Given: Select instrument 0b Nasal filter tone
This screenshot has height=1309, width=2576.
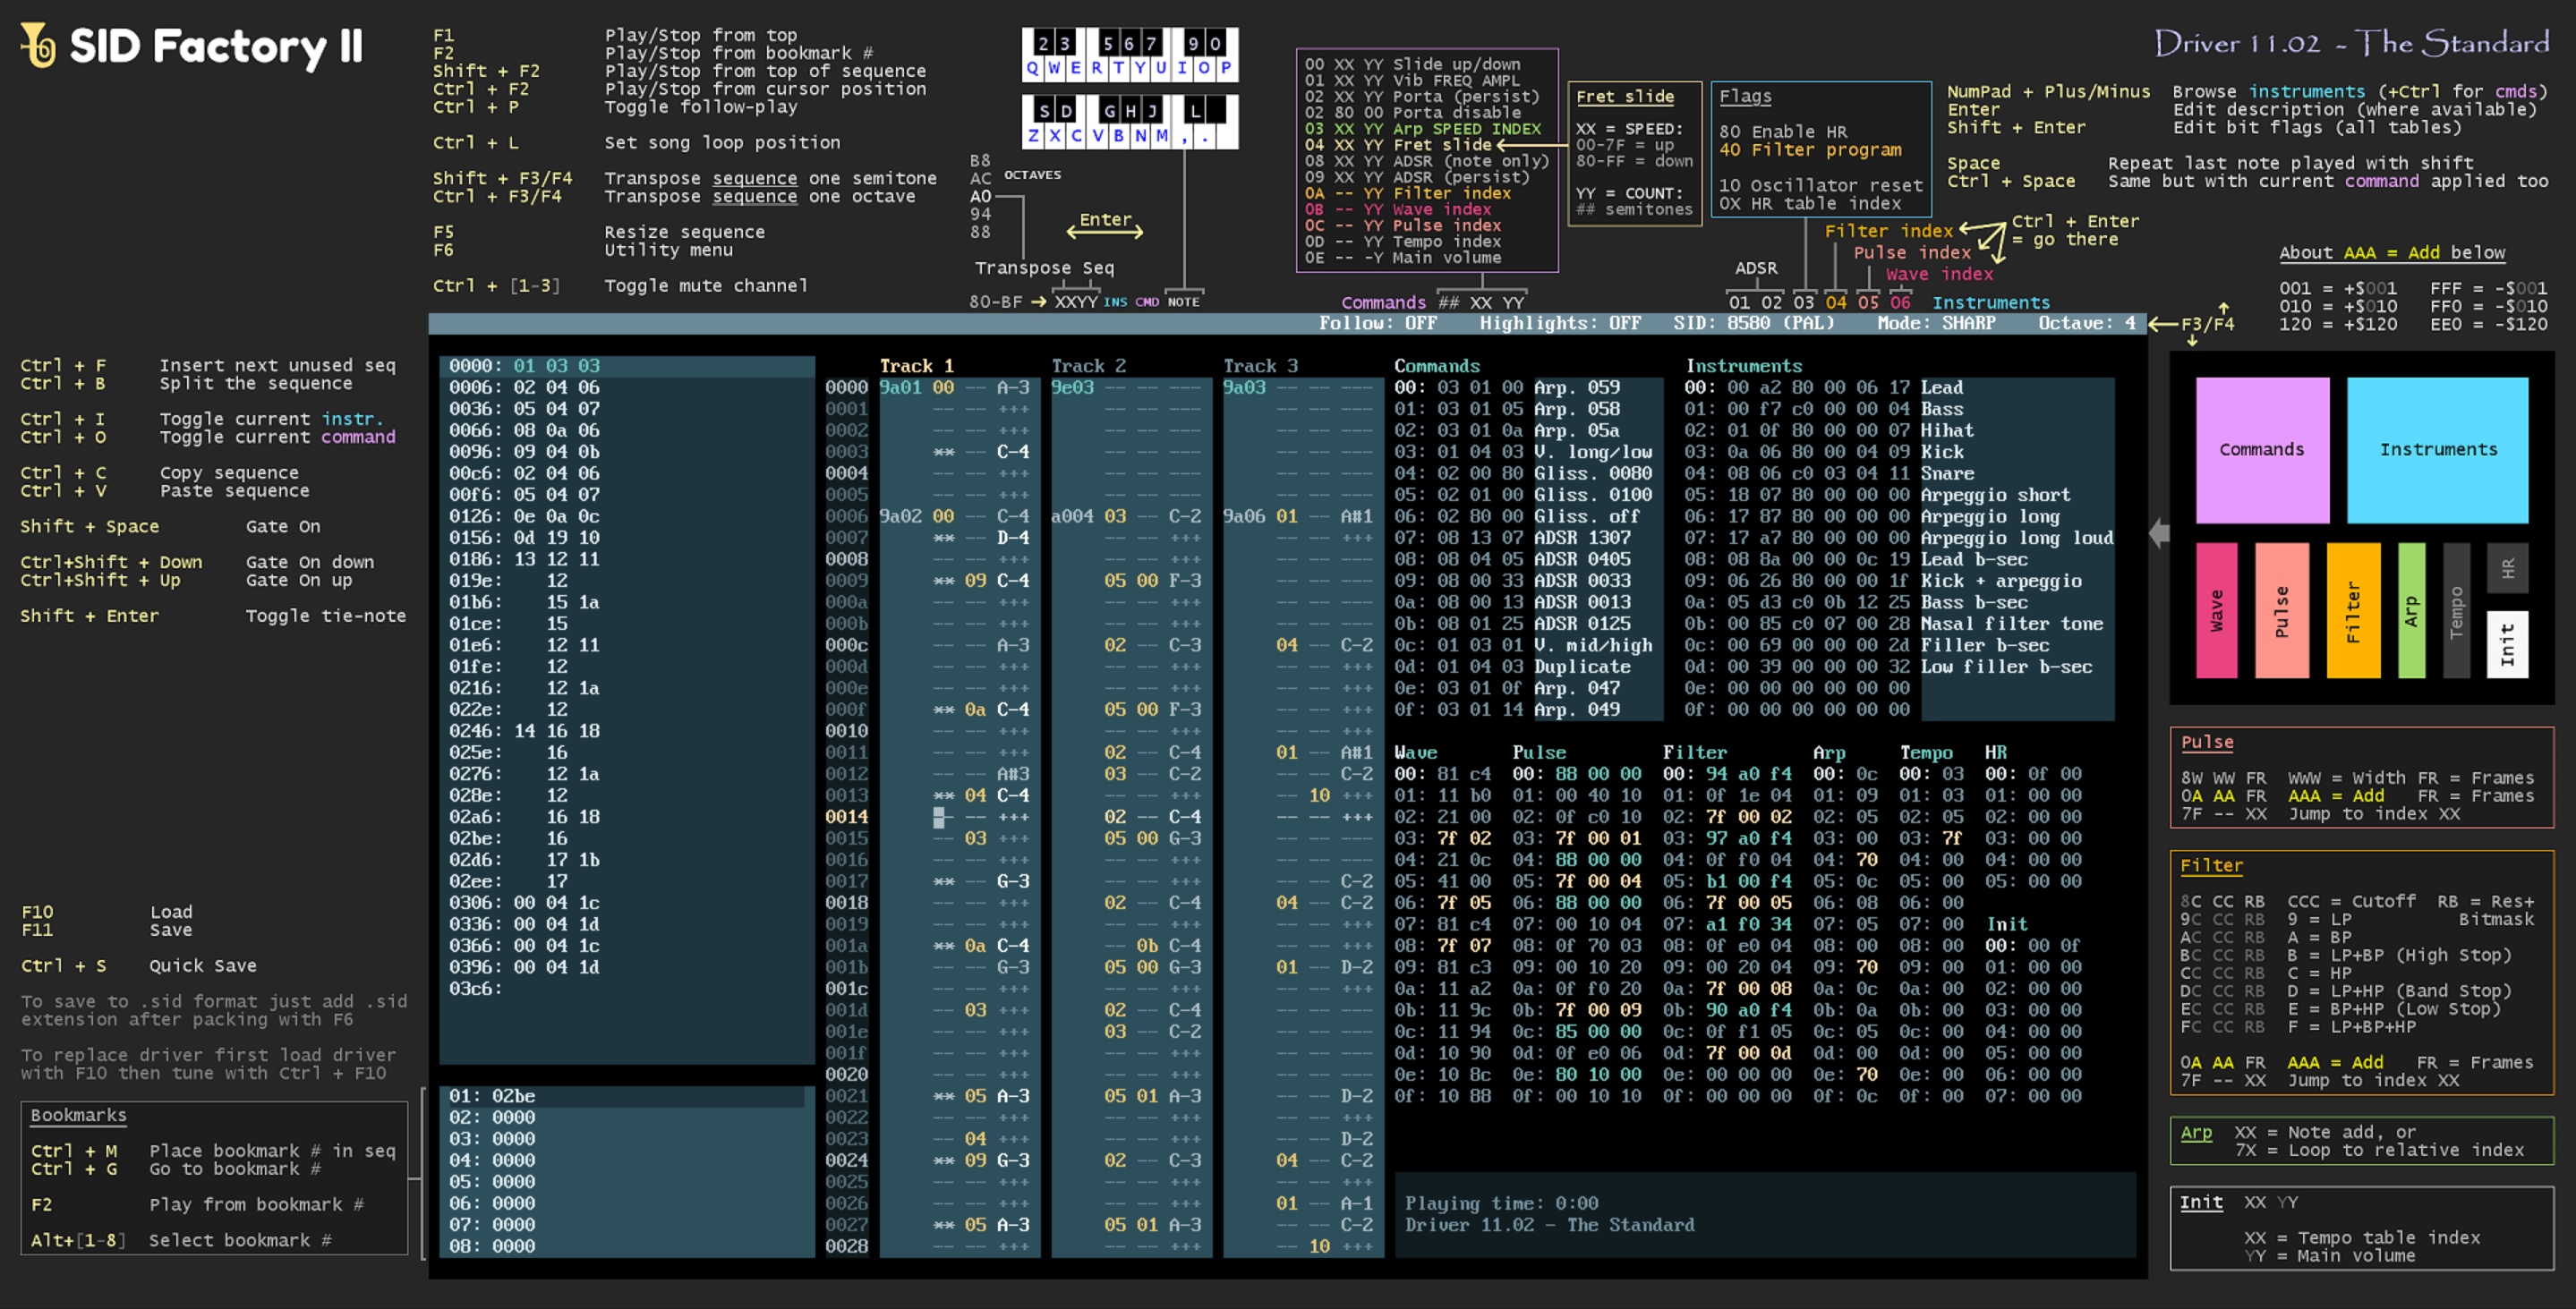Looking at the screenshot, I should tap(1898, 624).
